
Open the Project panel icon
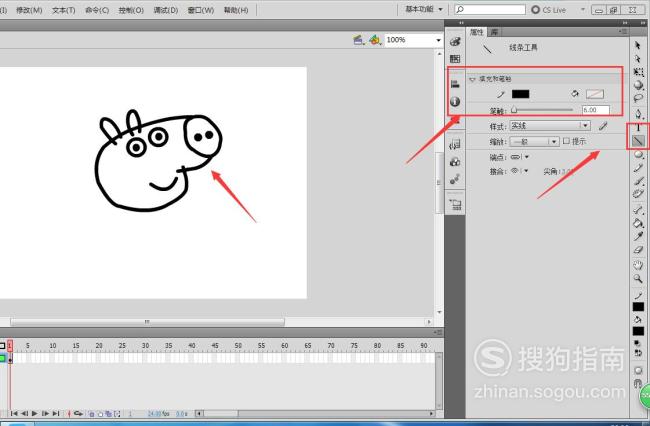(x=455, y=204)
